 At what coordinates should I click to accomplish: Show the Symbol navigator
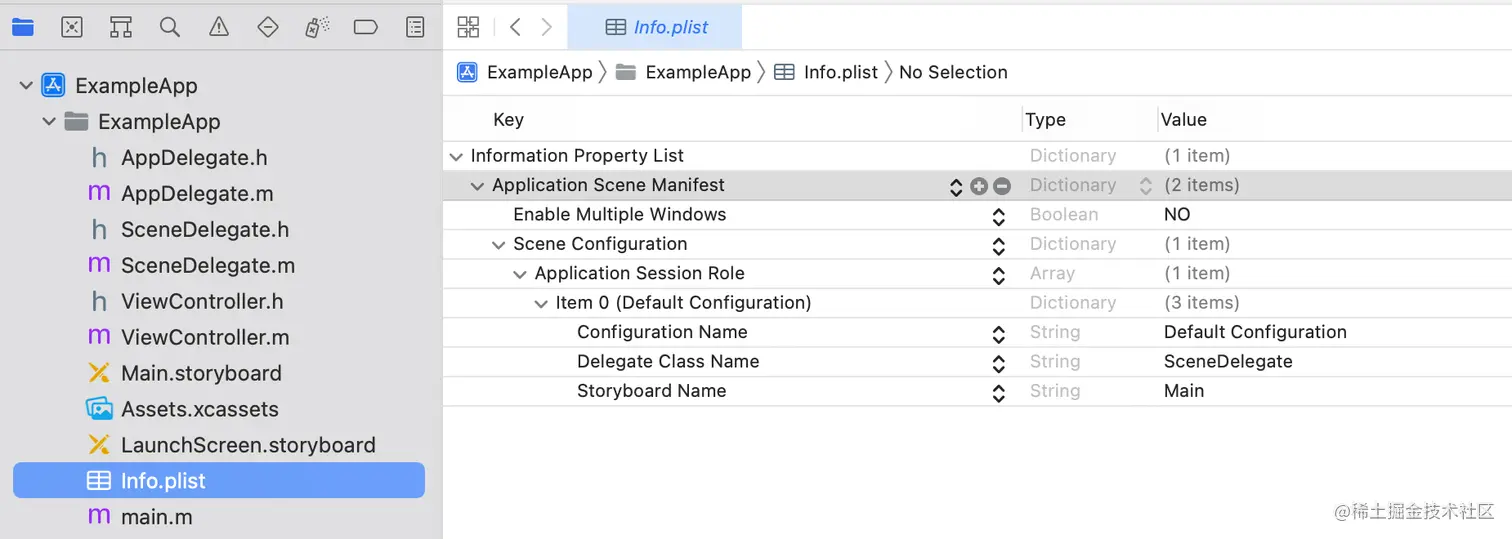[x=121, y=27]
